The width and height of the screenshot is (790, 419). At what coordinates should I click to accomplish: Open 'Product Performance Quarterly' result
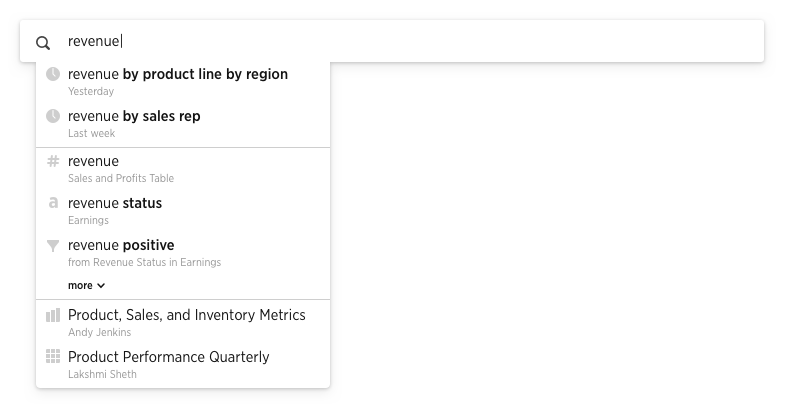183,365
